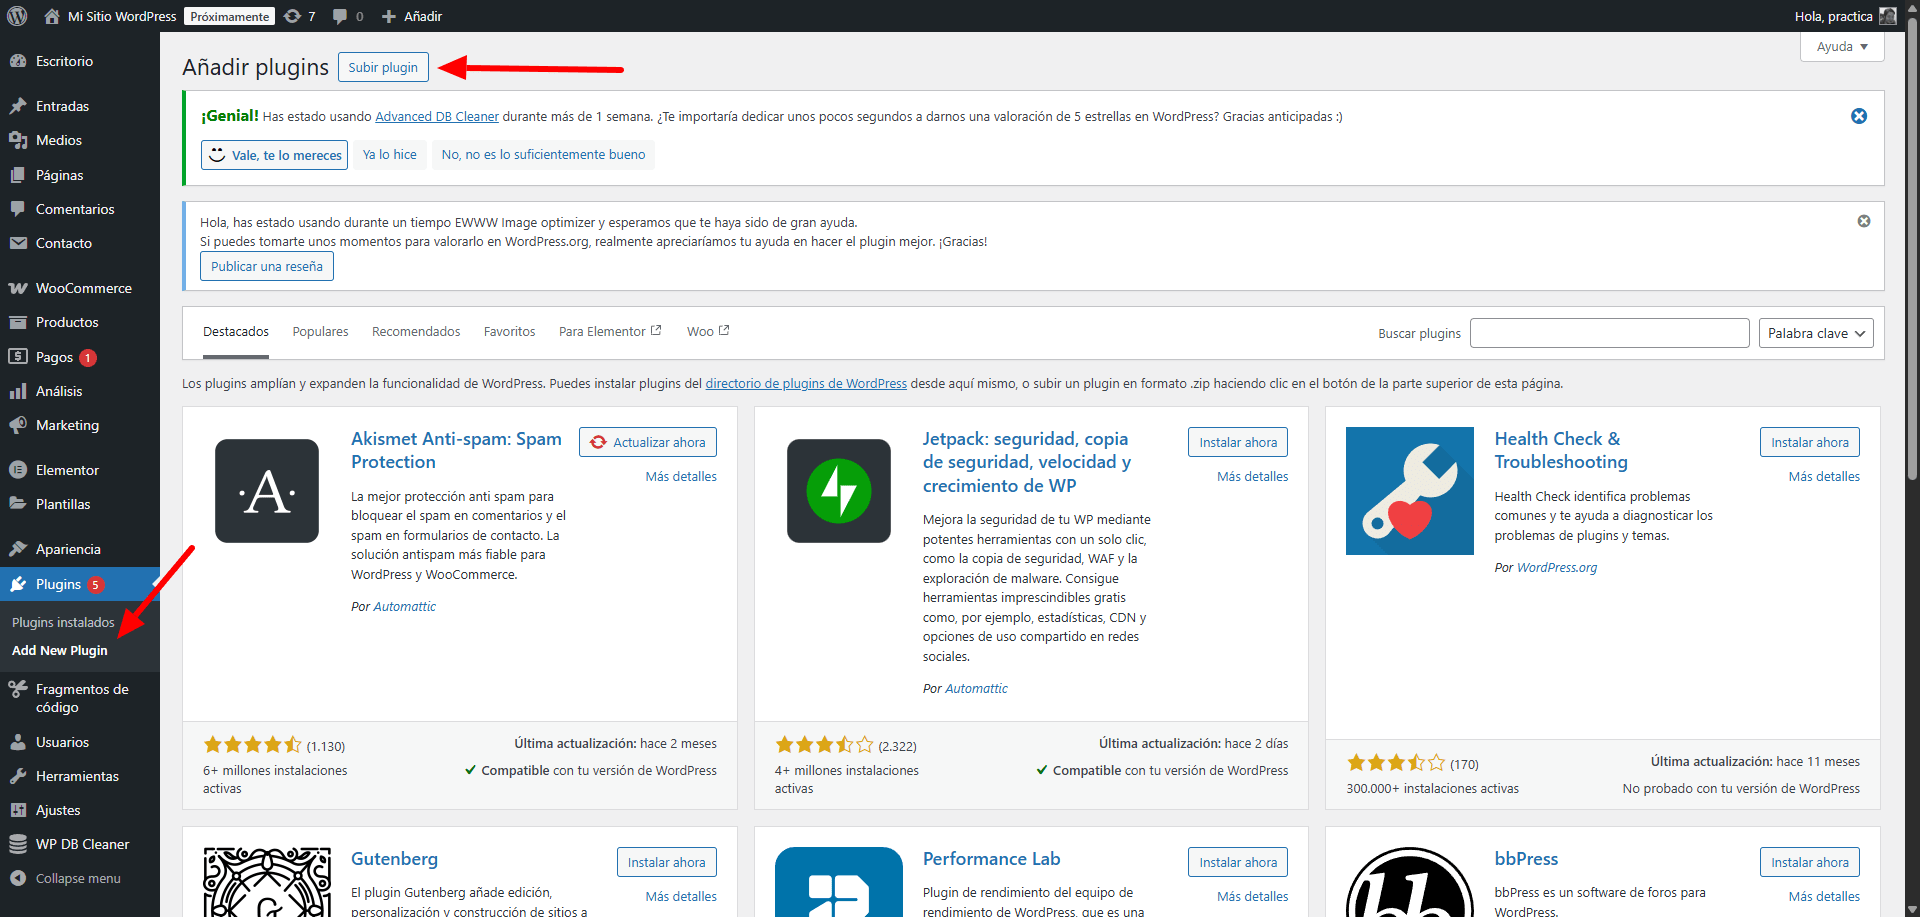
Task: Go to Entradas in the sidebar
Action: click(80, 106)
